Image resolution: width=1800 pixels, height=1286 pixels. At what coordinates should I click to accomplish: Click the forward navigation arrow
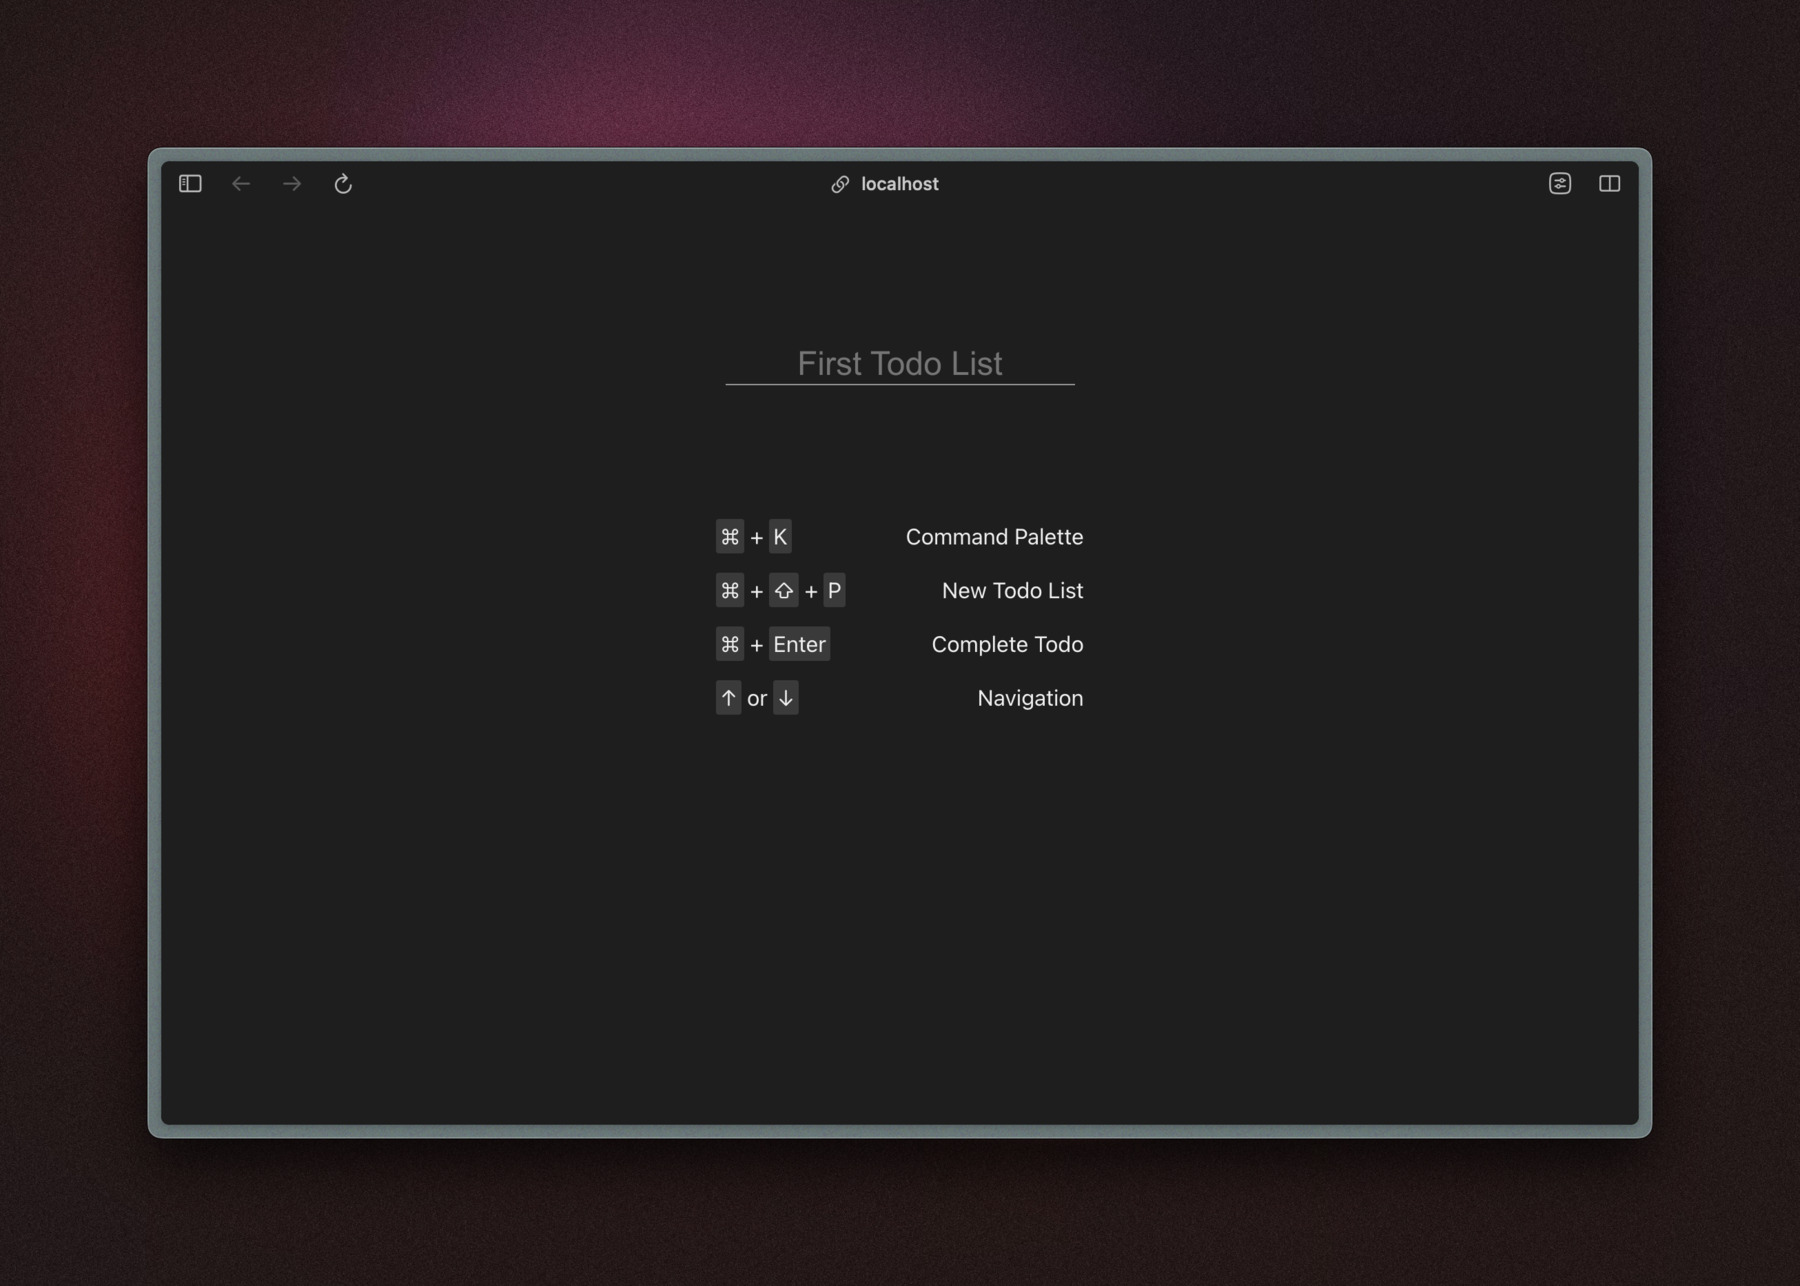(x=291, y=184)
